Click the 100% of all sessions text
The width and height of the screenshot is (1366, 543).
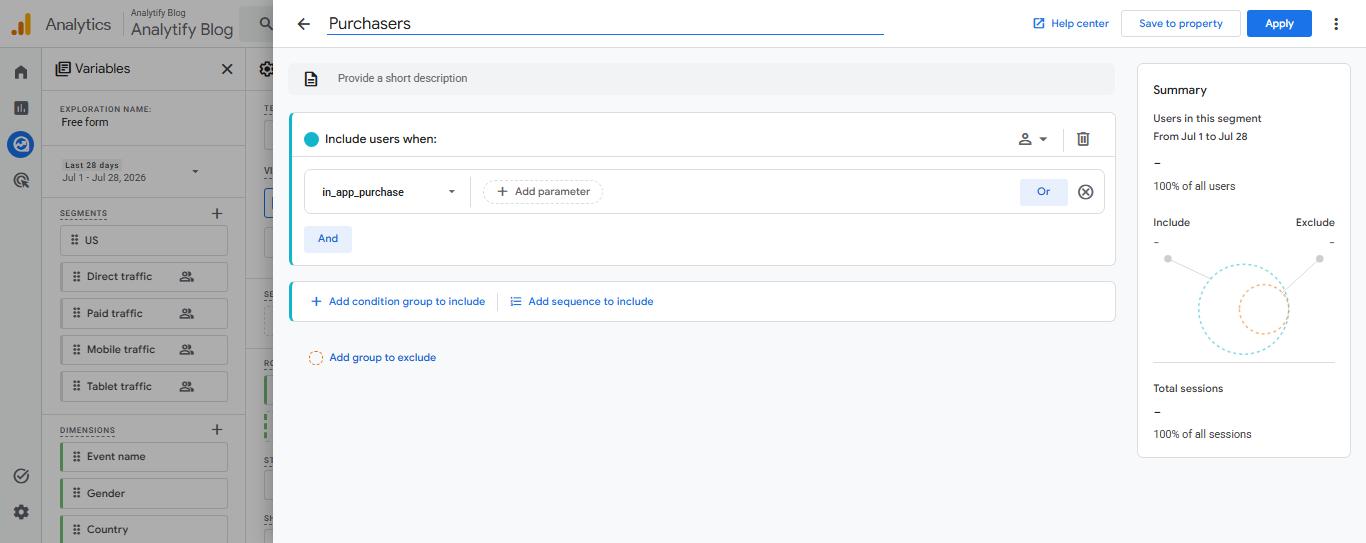pos(1202,434)
